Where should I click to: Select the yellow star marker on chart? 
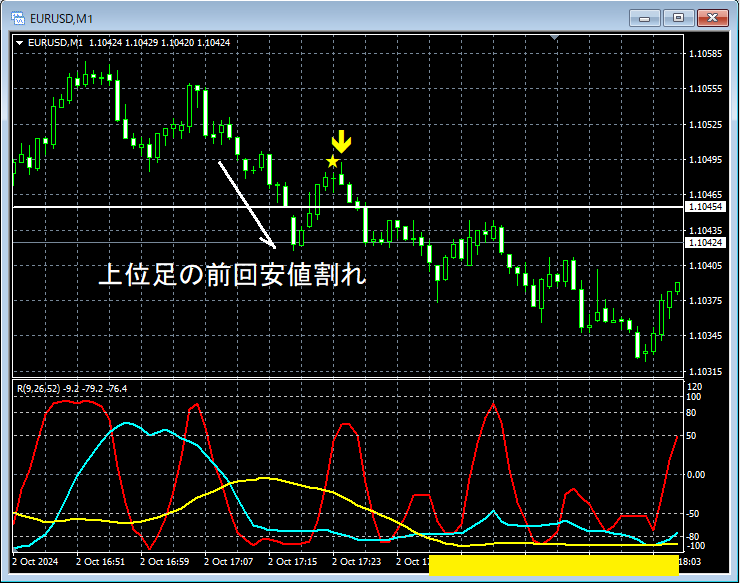coord(333,162)
